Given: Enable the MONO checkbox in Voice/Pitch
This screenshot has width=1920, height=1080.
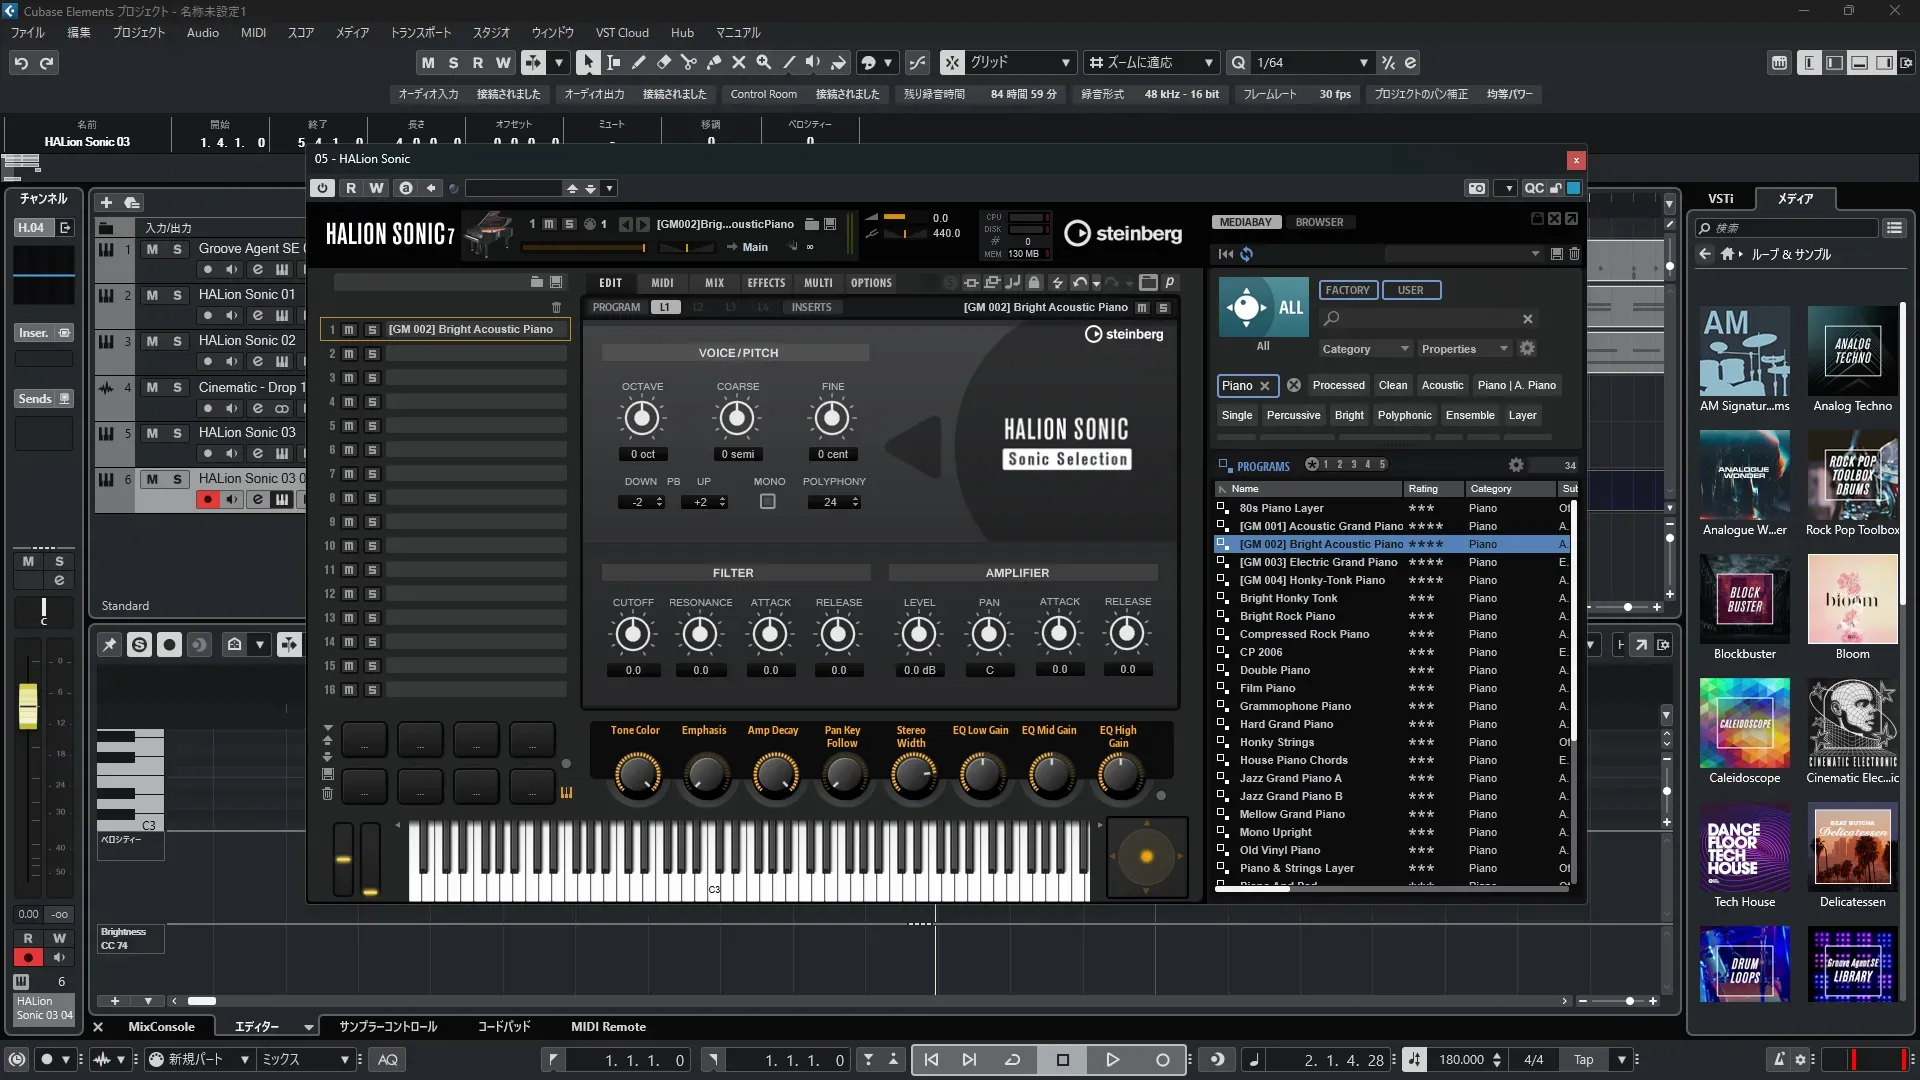Looking at the screenshot, I should (767, 502).
